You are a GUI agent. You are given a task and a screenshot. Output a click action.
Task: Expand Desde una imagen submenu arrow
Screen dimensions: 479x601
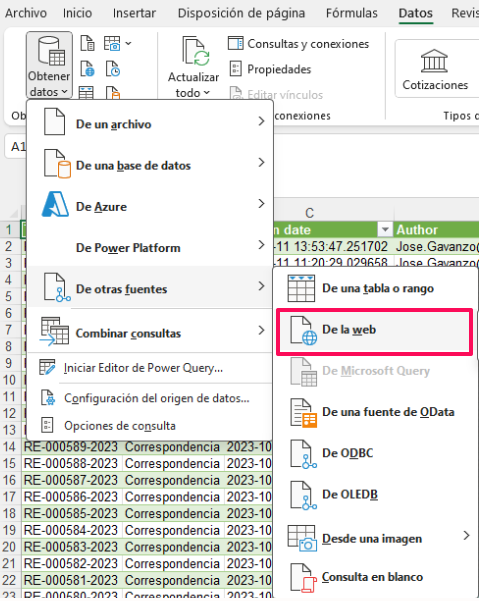(466, 535)
